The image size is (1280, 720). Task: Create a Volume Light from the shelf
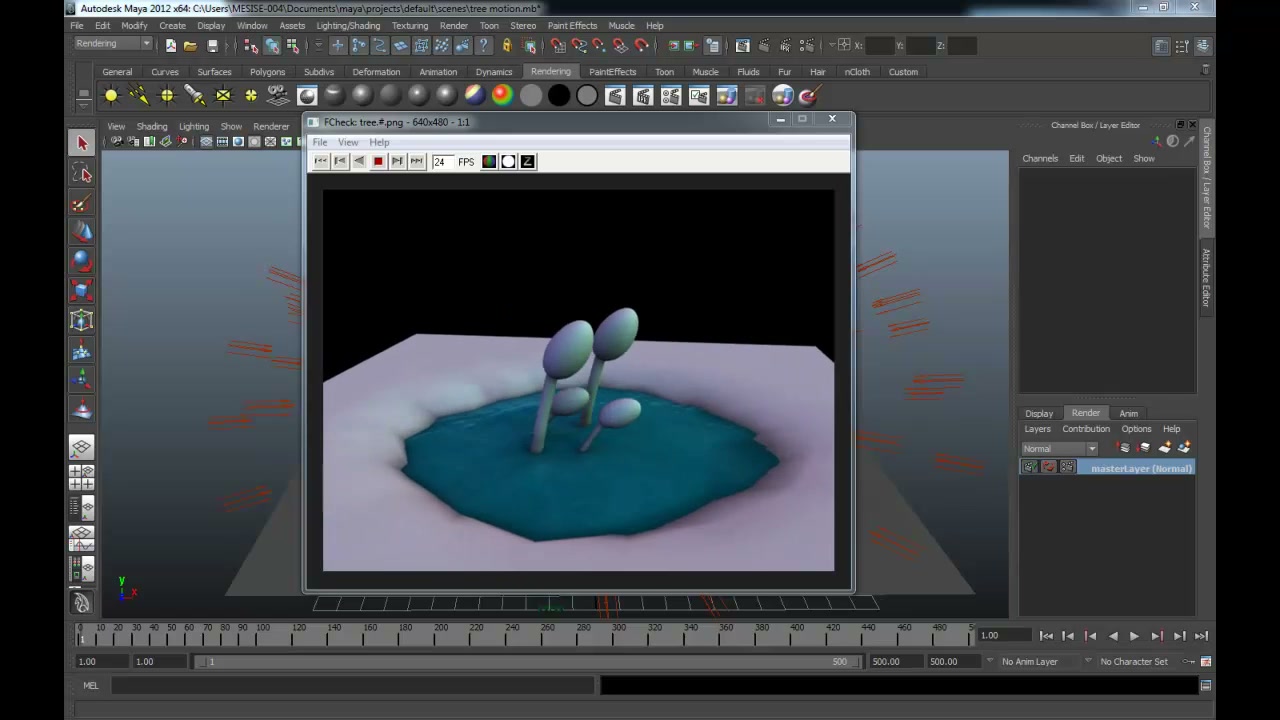click(251, 96)
